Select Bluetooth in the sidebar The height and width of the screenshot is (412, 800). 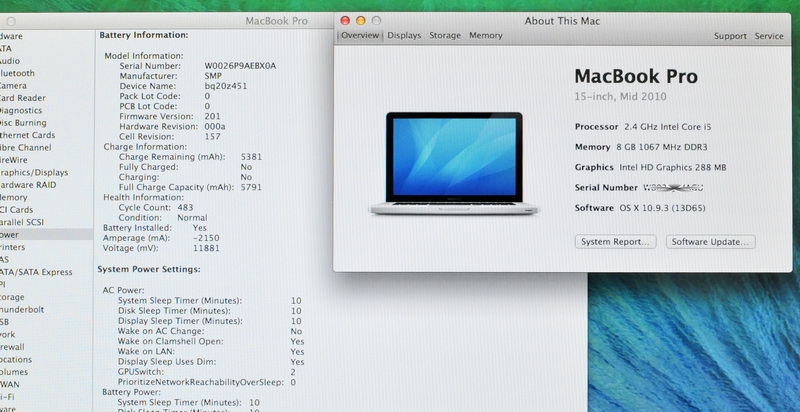pyautogui.click(x=17, y=73)
